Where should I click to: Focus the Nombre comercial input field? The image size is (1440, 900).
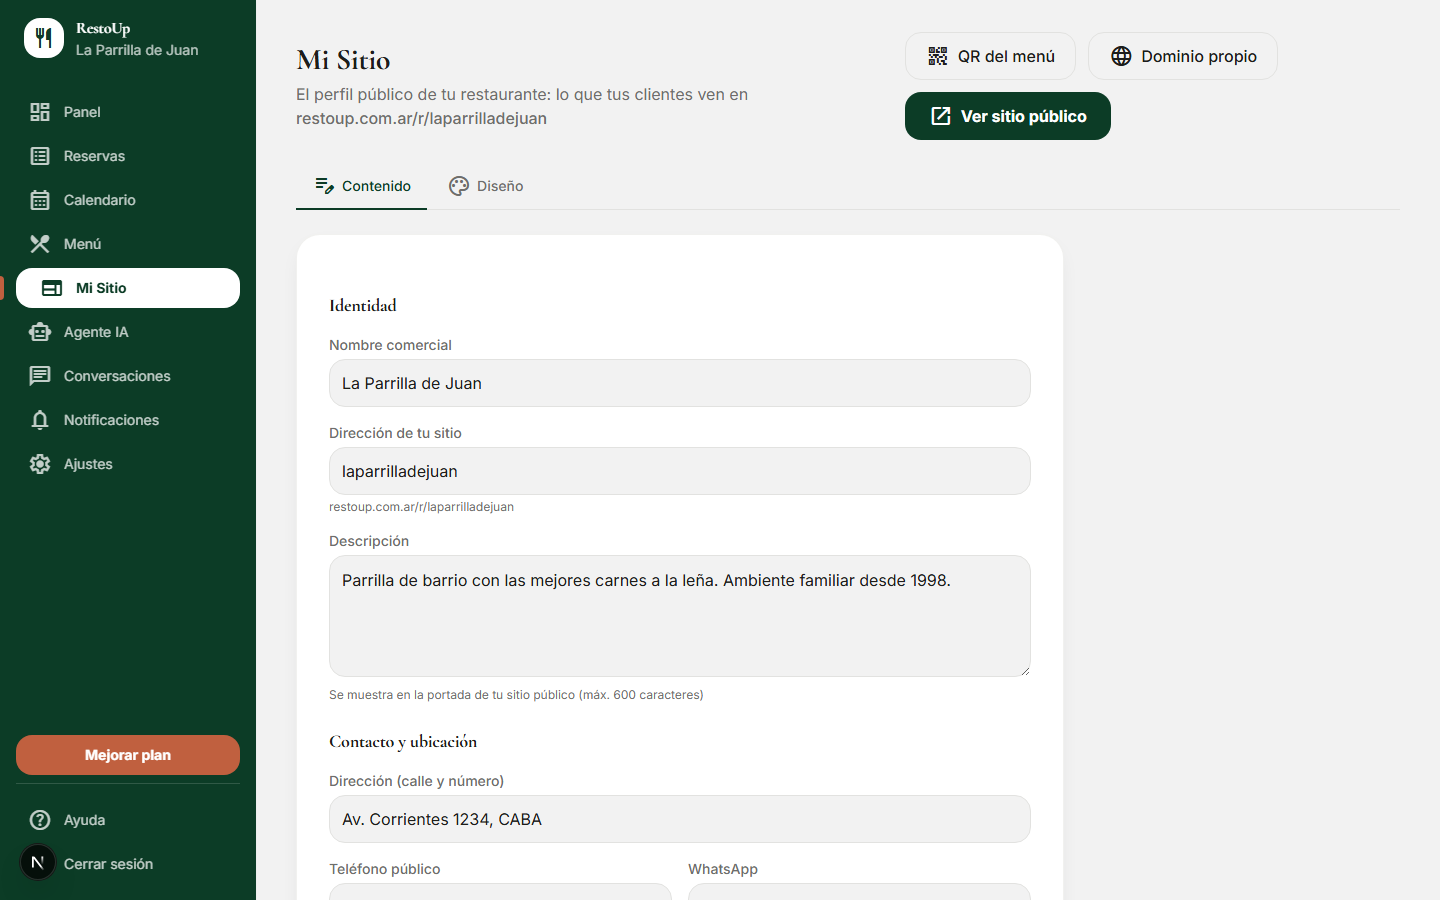tap(680, 383)
